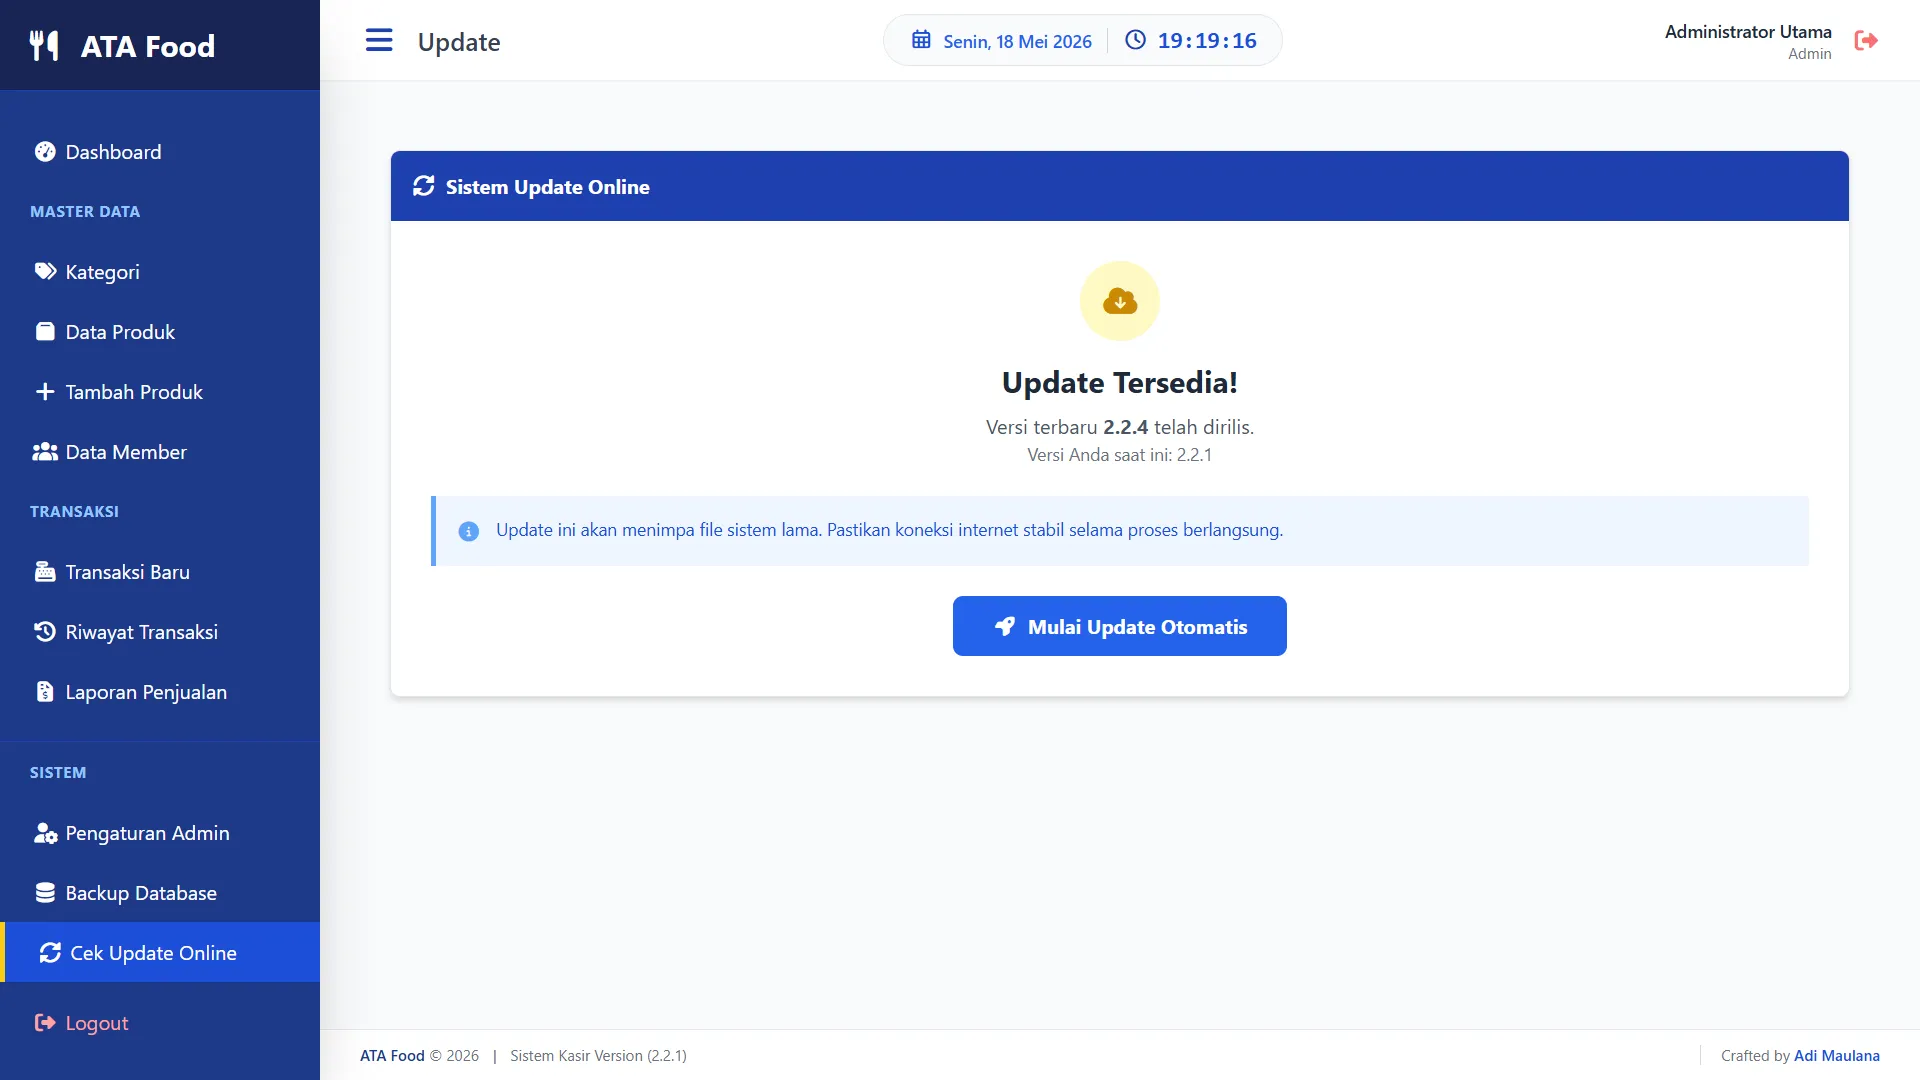Click the plus icon next to Tambah Produk
Image resolution: width=1920 pixels, height=1080 pixels.
click(x=45, y=392)
